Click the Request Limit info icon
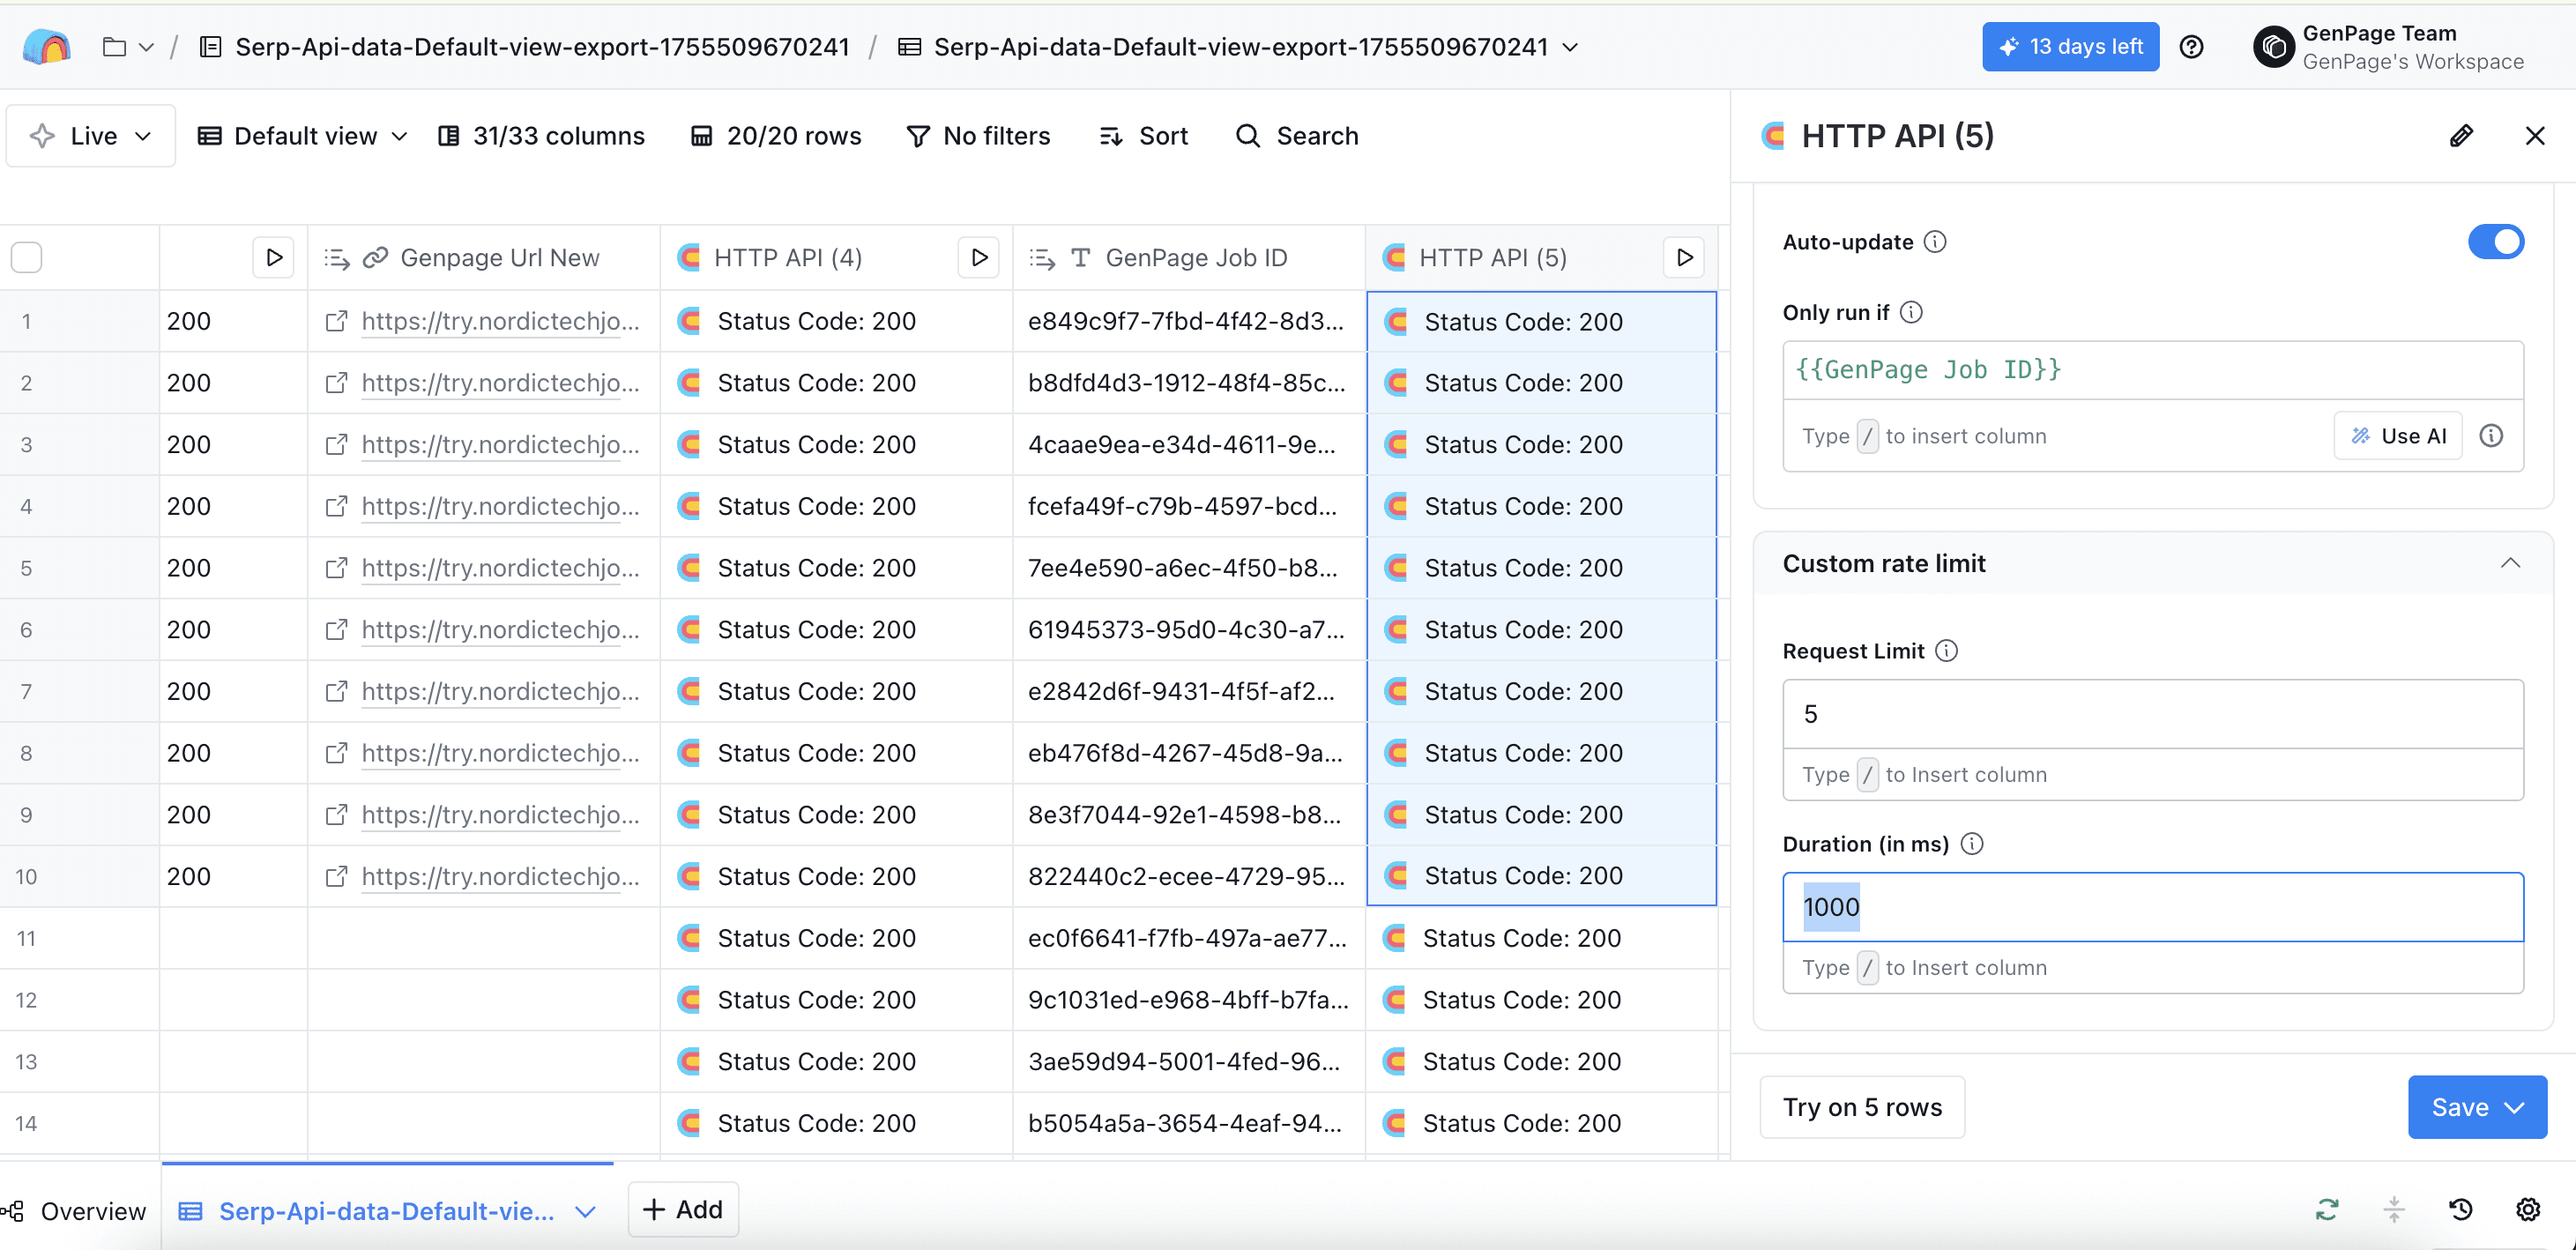The image size is (2576, 1250). point(1946,651)
